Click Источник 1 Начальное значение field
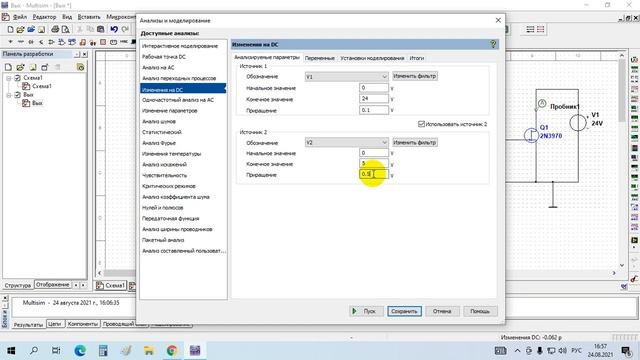640x360 pixels. click(374, 88)
